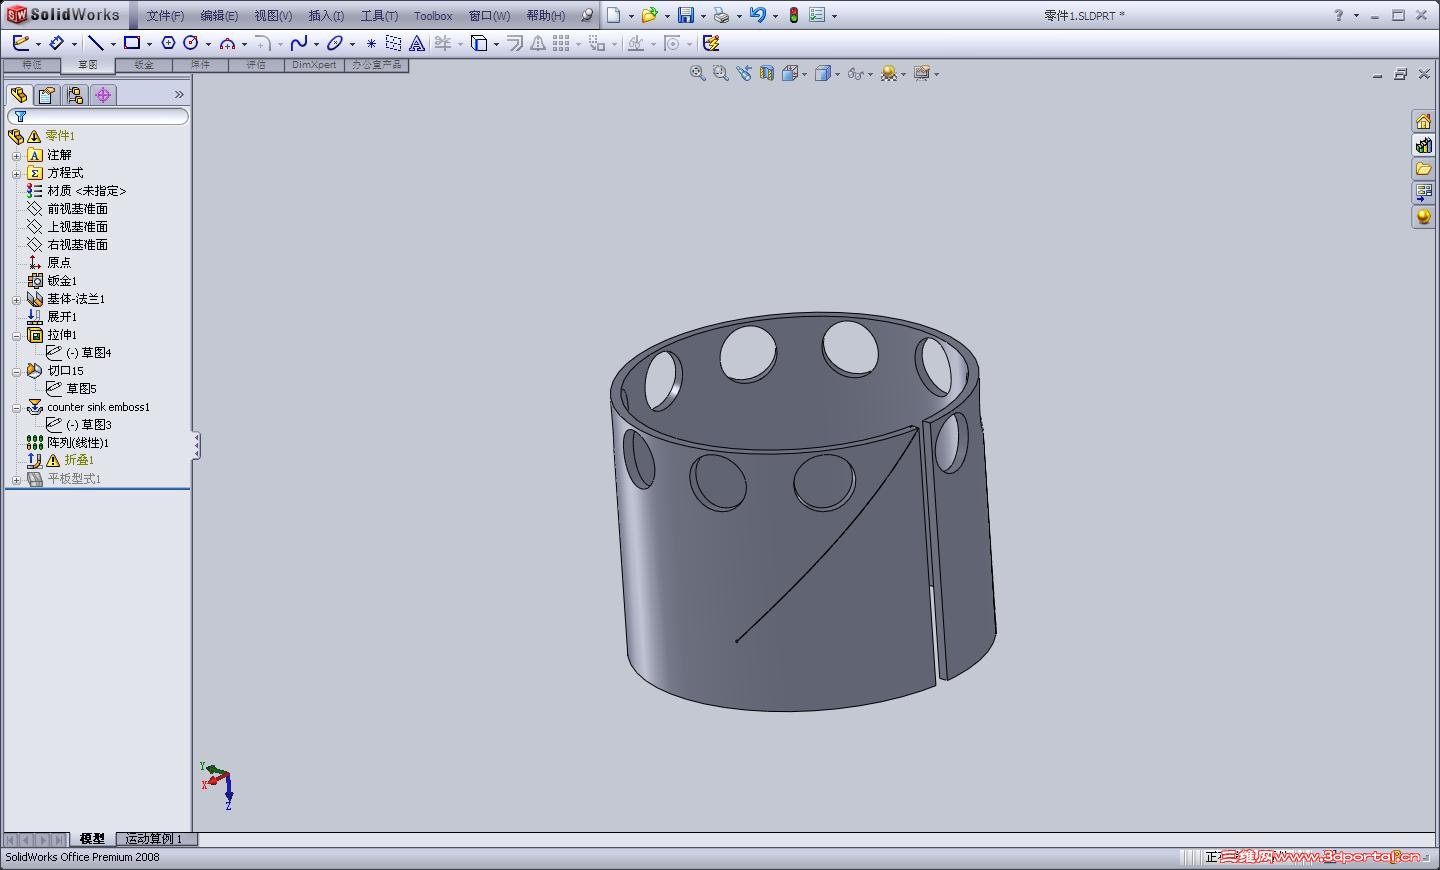Open the 插入(I) menu
Image resolution: width=1440 pixels, height=870 pixels.
[x=326, y=16]
